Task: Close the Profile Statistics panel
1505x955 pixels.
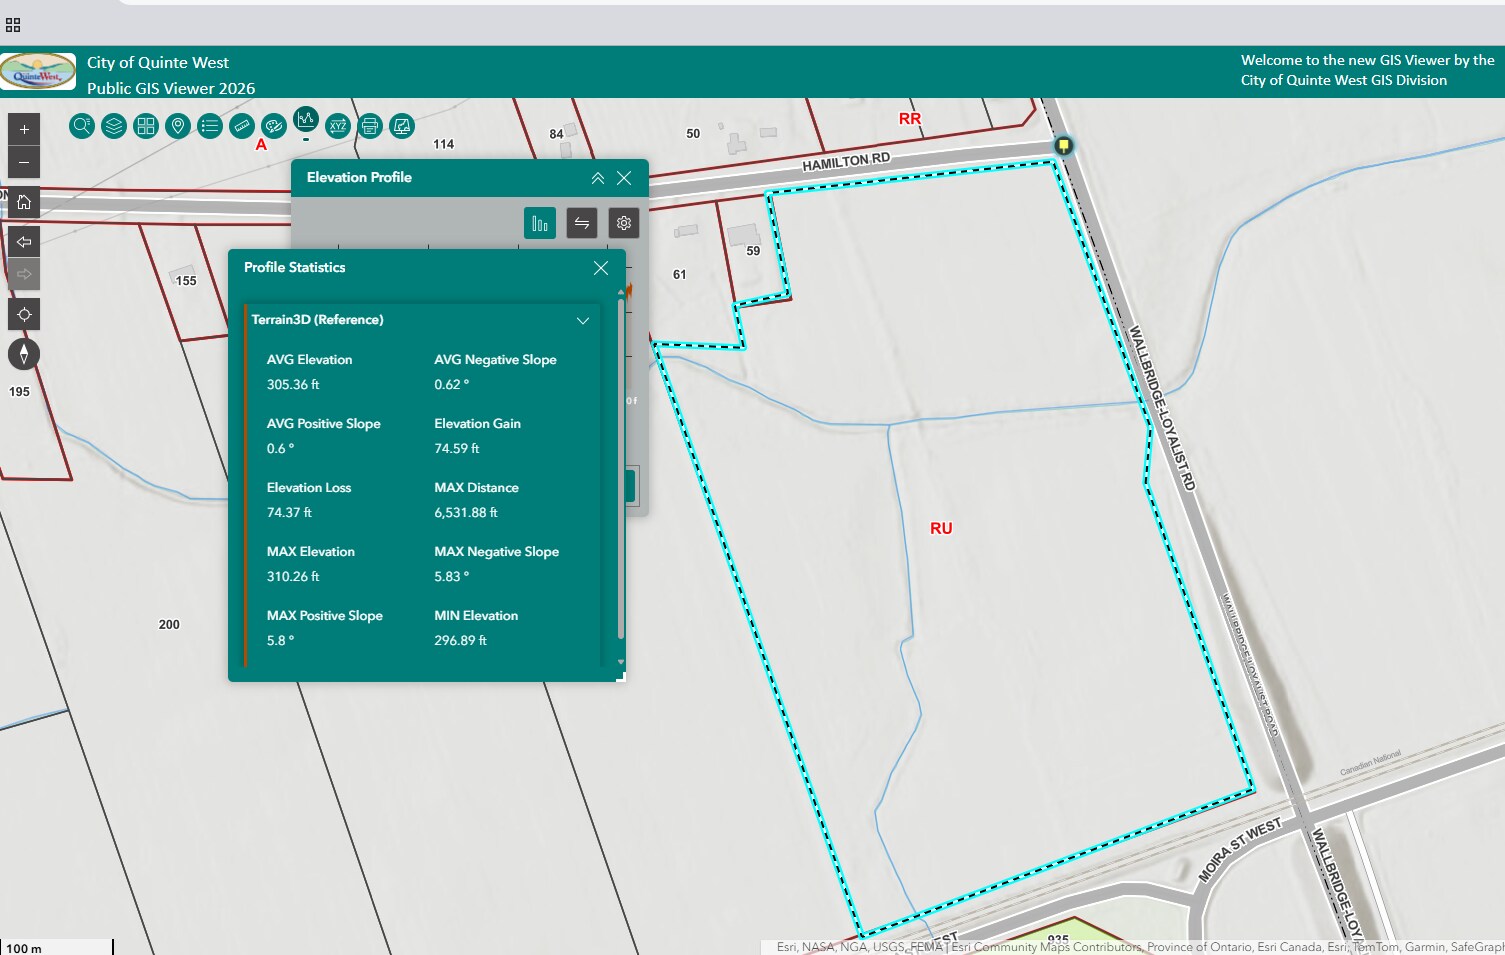Action: coord(601,268)
